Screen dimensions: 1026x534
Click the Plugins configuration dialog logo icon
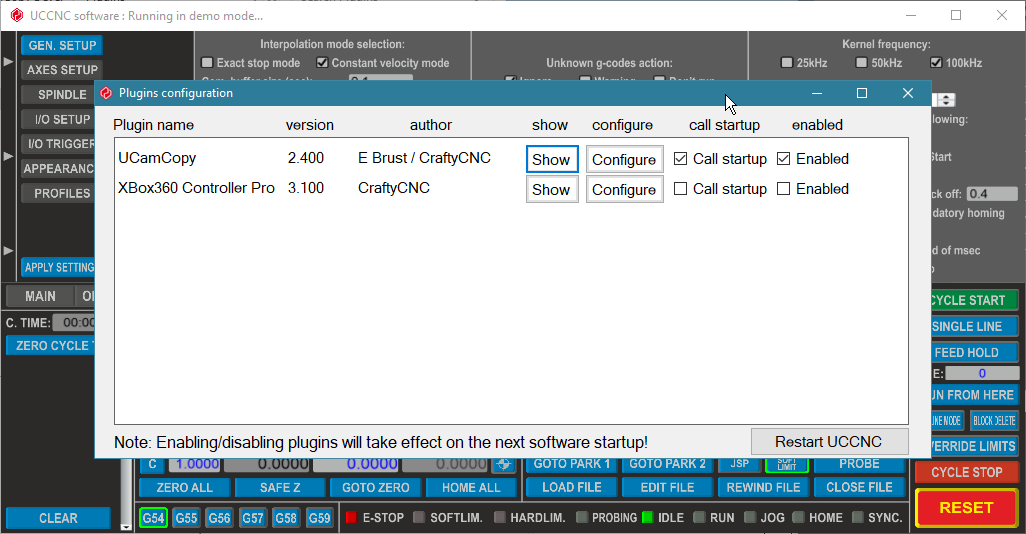106,94
